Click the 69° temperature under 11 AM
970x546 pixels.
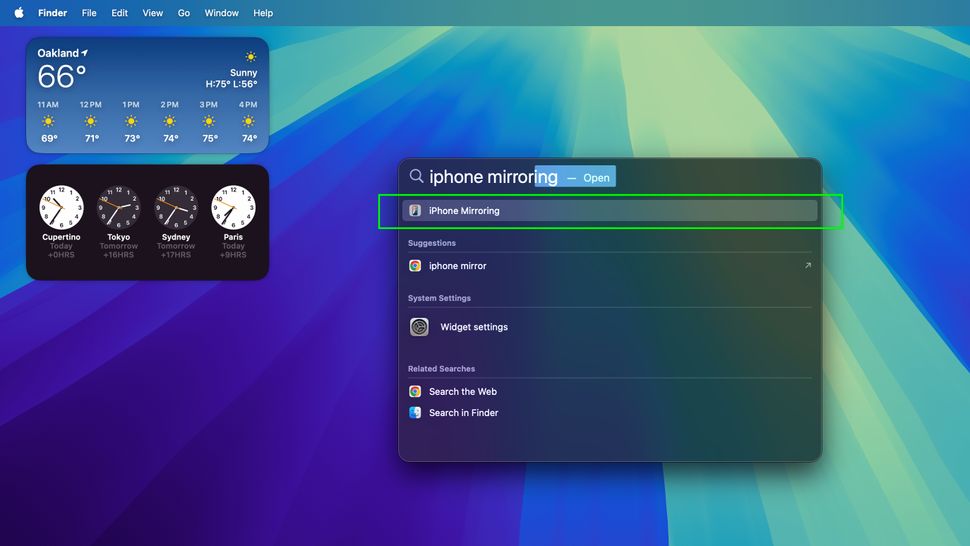(49, 139)
